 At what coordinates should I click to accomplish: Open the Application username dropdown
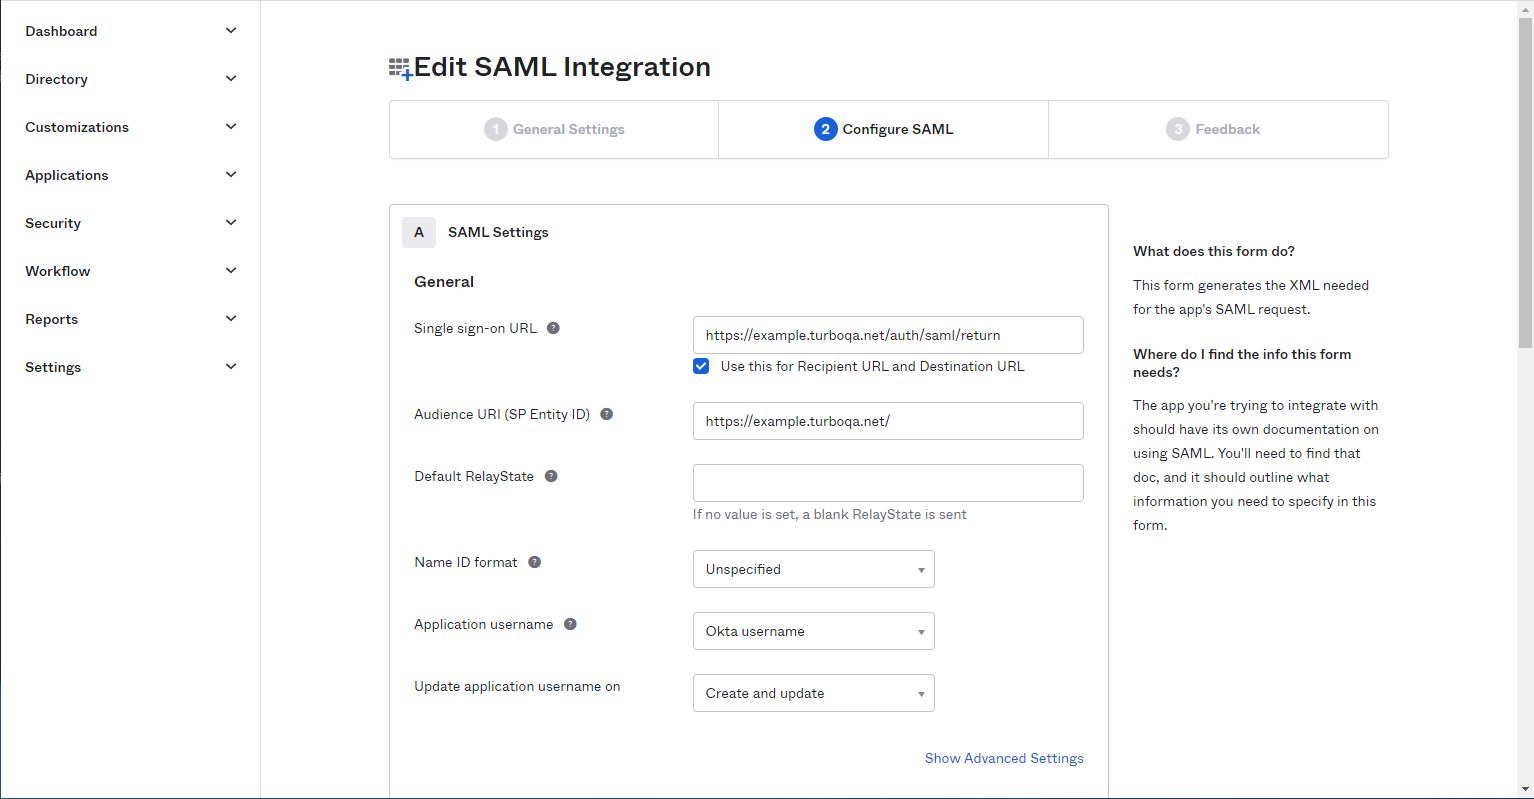point(813,631)
